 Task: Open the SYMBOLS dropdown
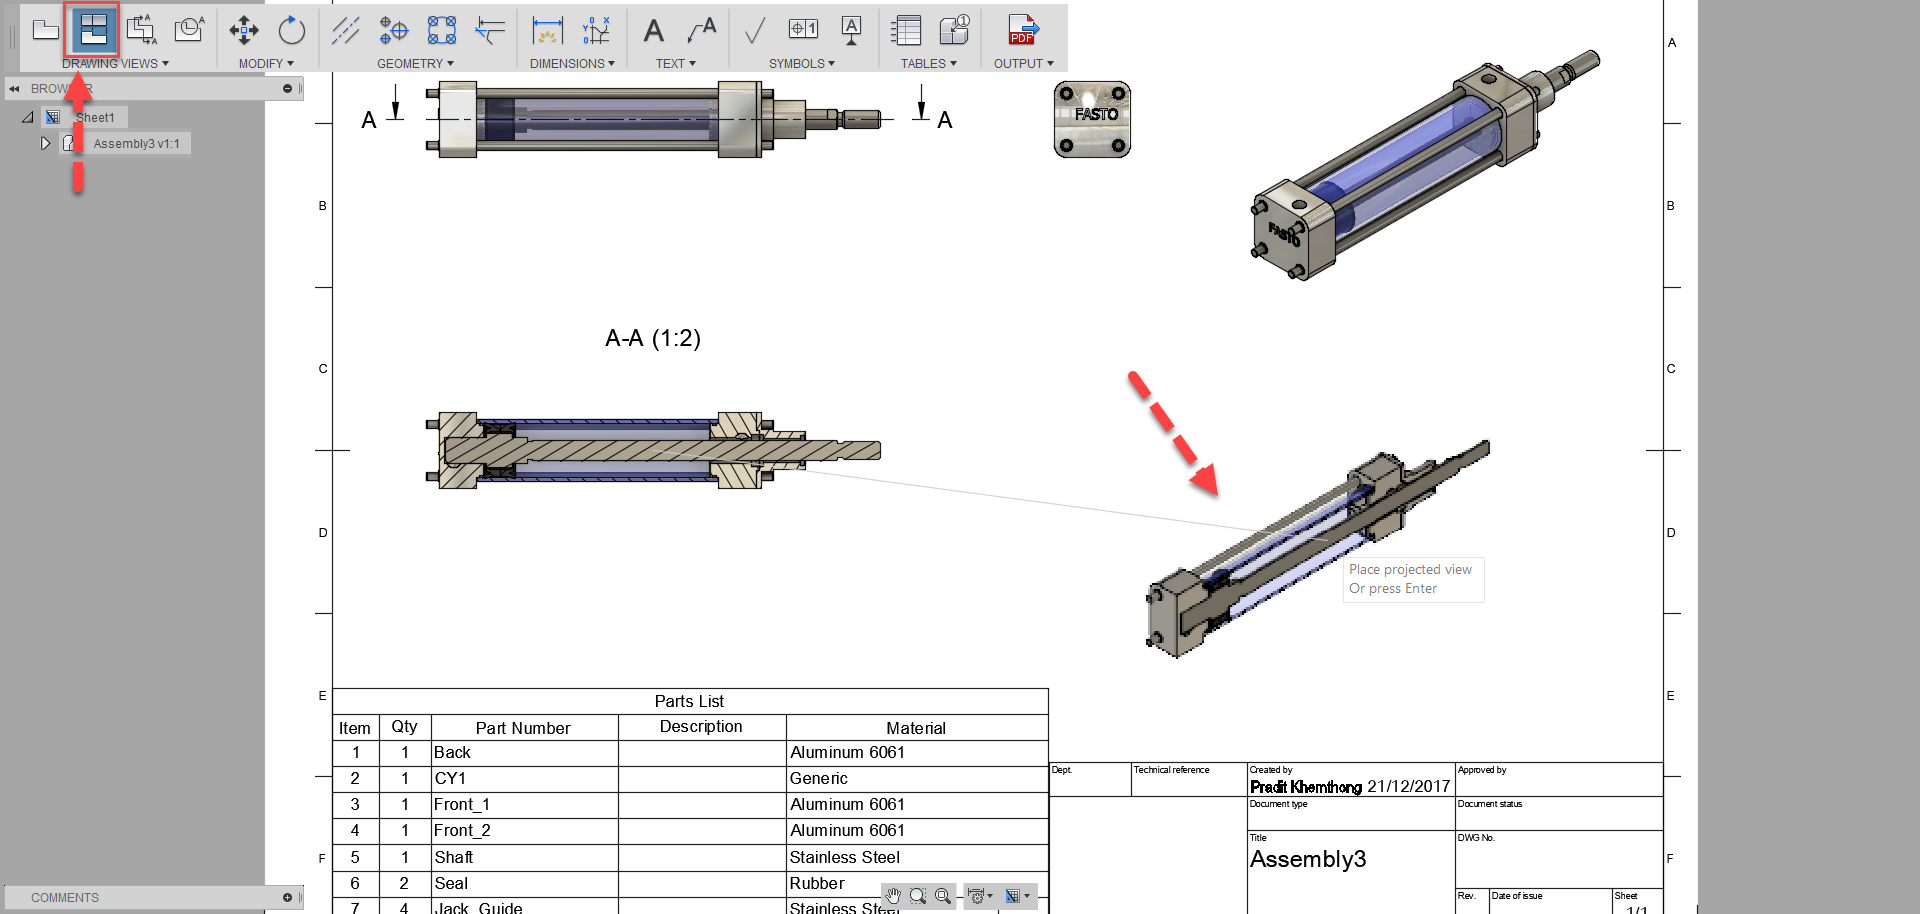[800, 63]
